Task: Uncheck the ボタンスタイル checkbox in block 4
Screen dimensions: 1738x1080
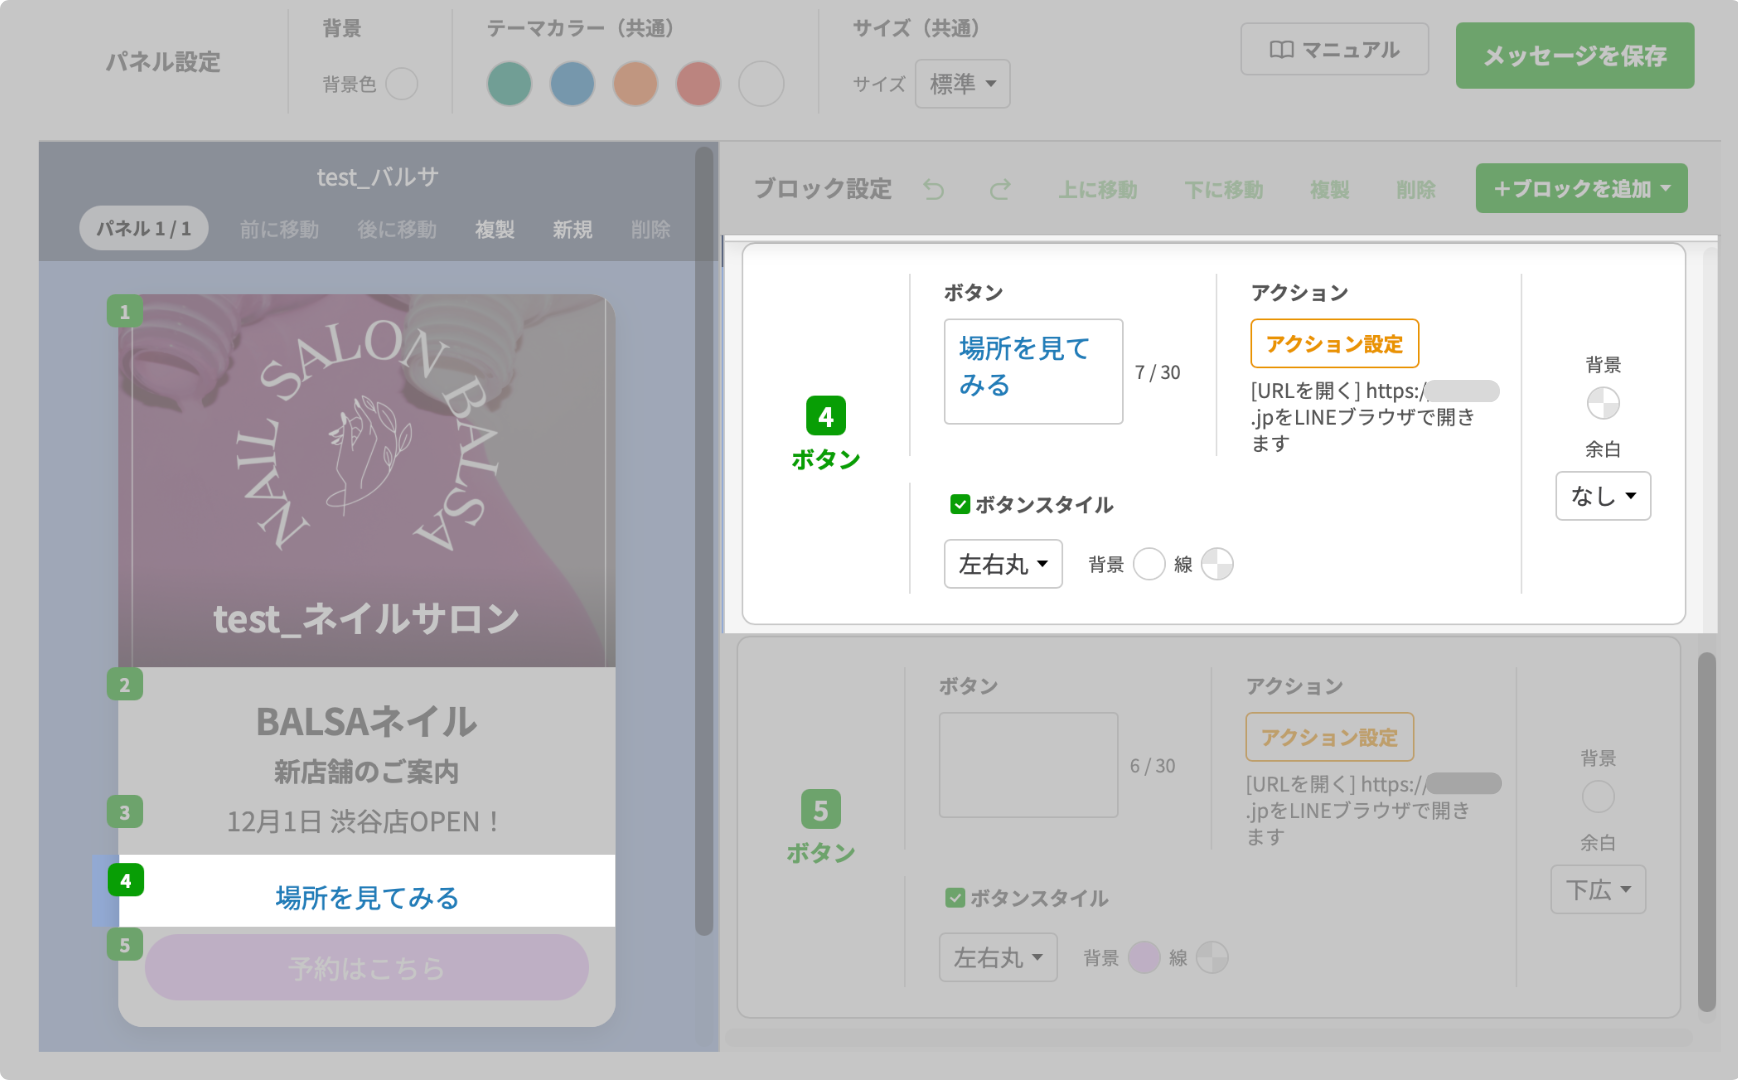Action: click(x=958, y=505)
